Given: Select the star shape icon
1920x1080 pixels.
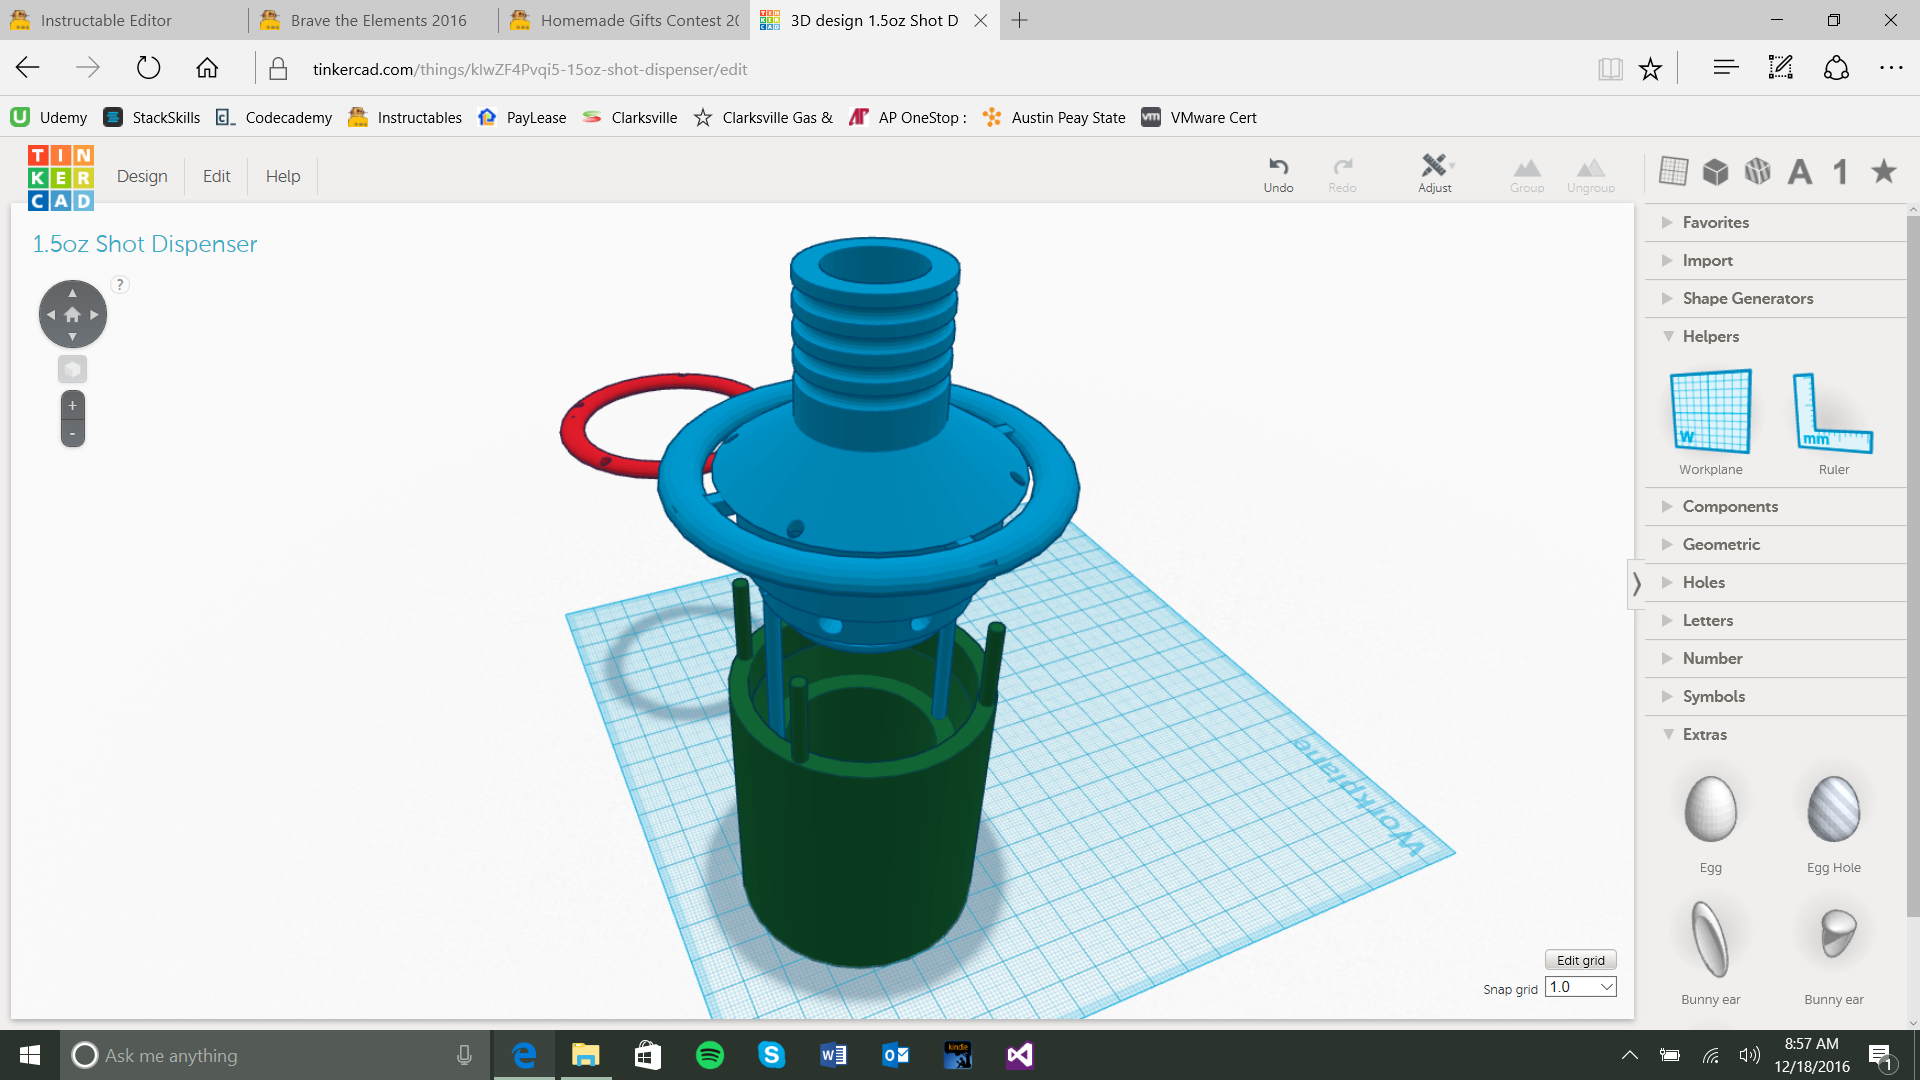Looking at the screenshot, I should tap(1884, 171).
